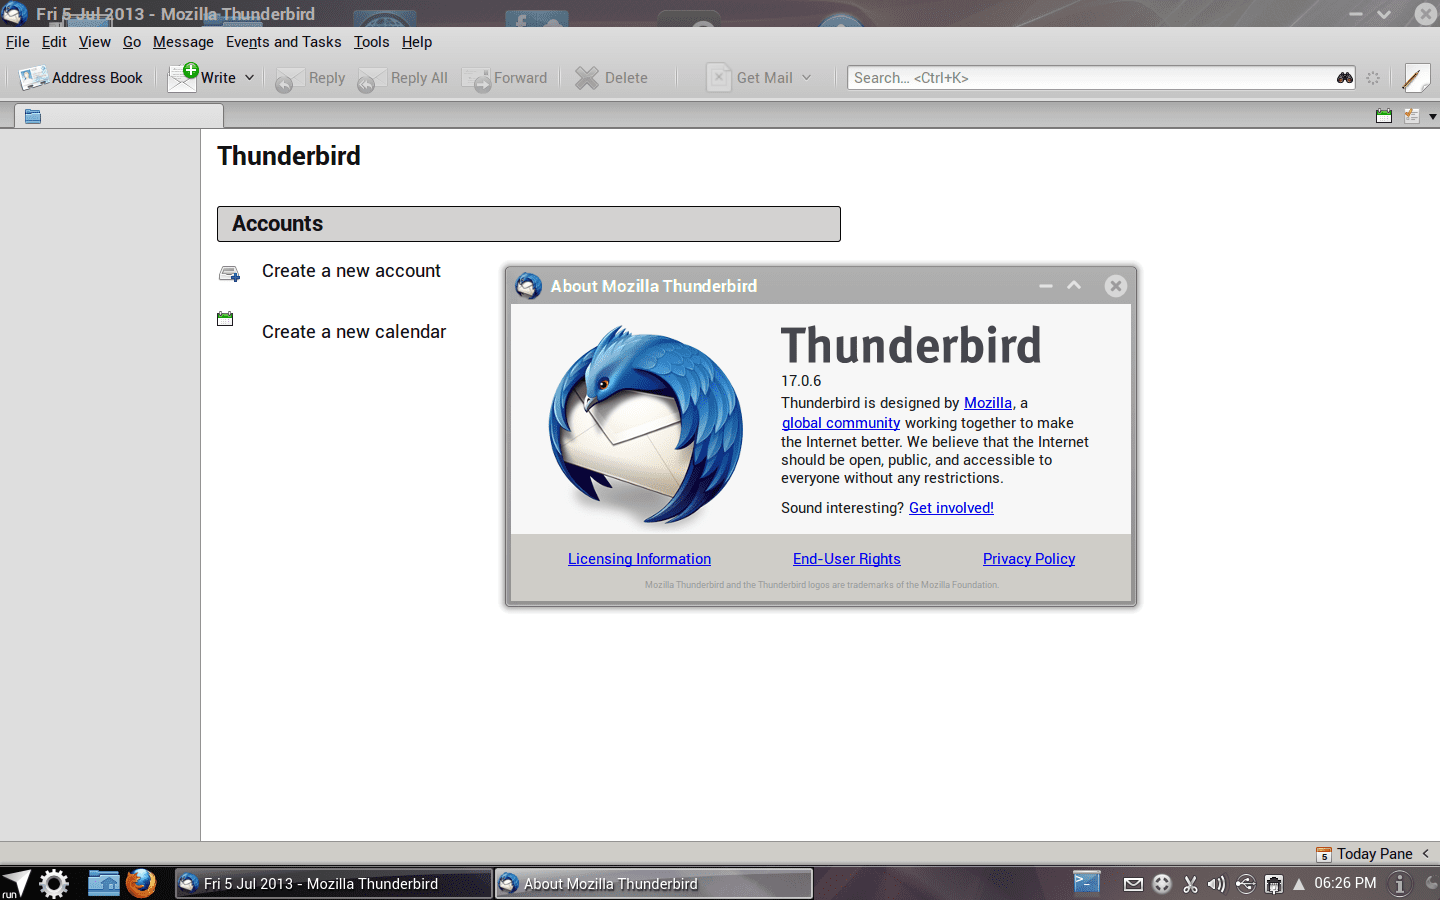Click the binoculars search icon

tap(1344, 78)
